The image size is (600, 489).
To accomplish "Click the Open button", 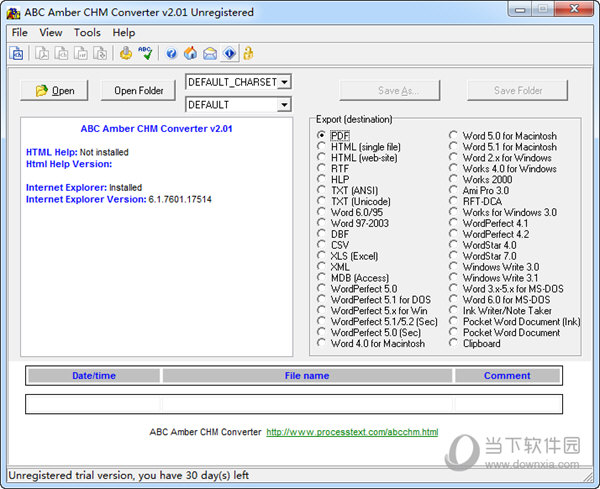I will point(54,91).
